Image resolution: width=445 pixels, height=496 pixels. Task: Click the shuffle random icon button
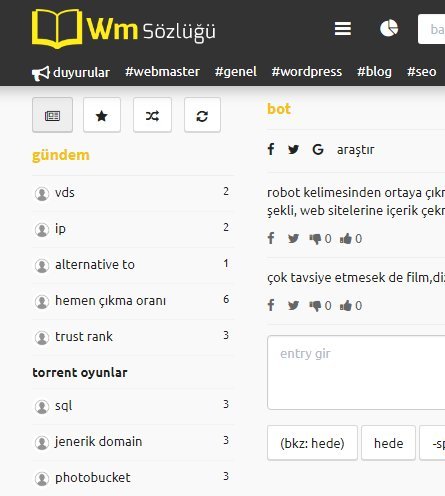152,115
